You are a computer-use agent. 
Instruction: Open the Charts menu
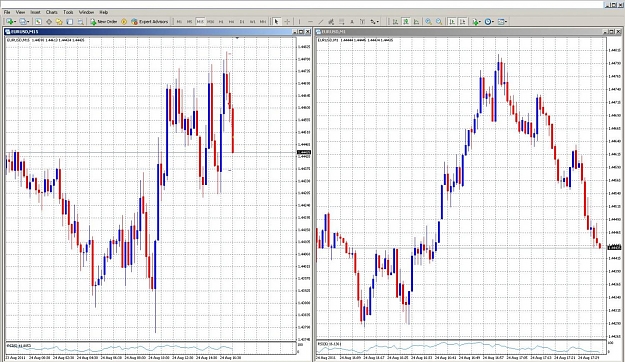tap(52, 12)
